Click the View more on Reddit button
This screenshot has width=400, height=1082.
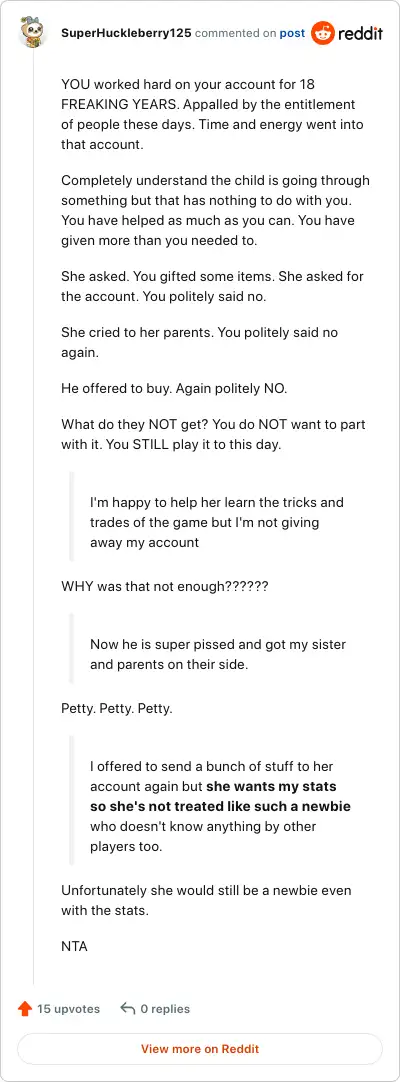pyautogui.click(x=200, y=1049)
